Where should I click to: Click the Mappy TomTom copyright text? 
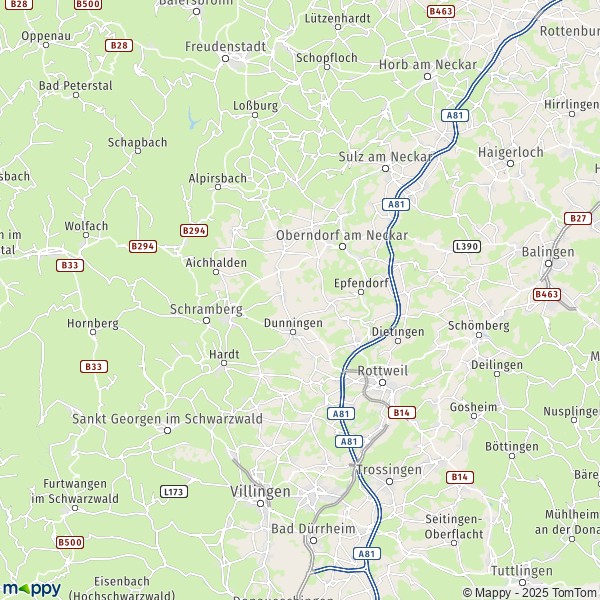click(x=531, y=592)
